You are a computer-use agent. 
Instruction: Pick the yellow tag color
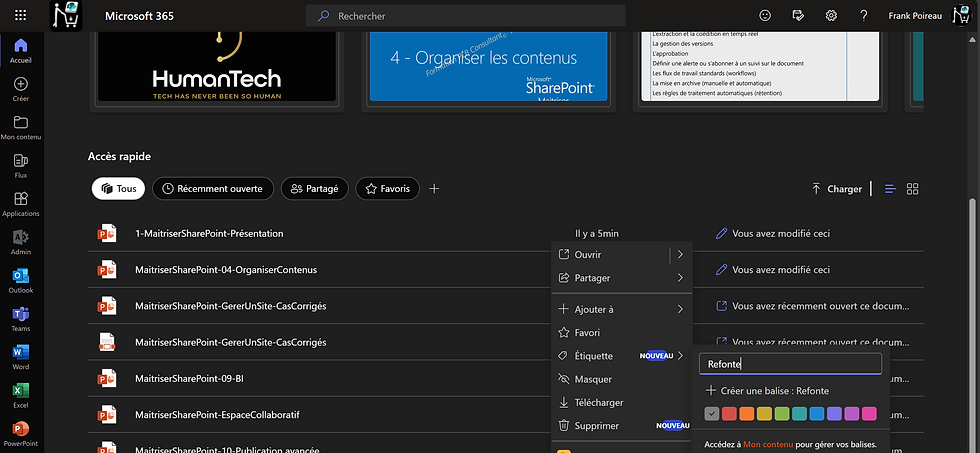tap(764, 414)
